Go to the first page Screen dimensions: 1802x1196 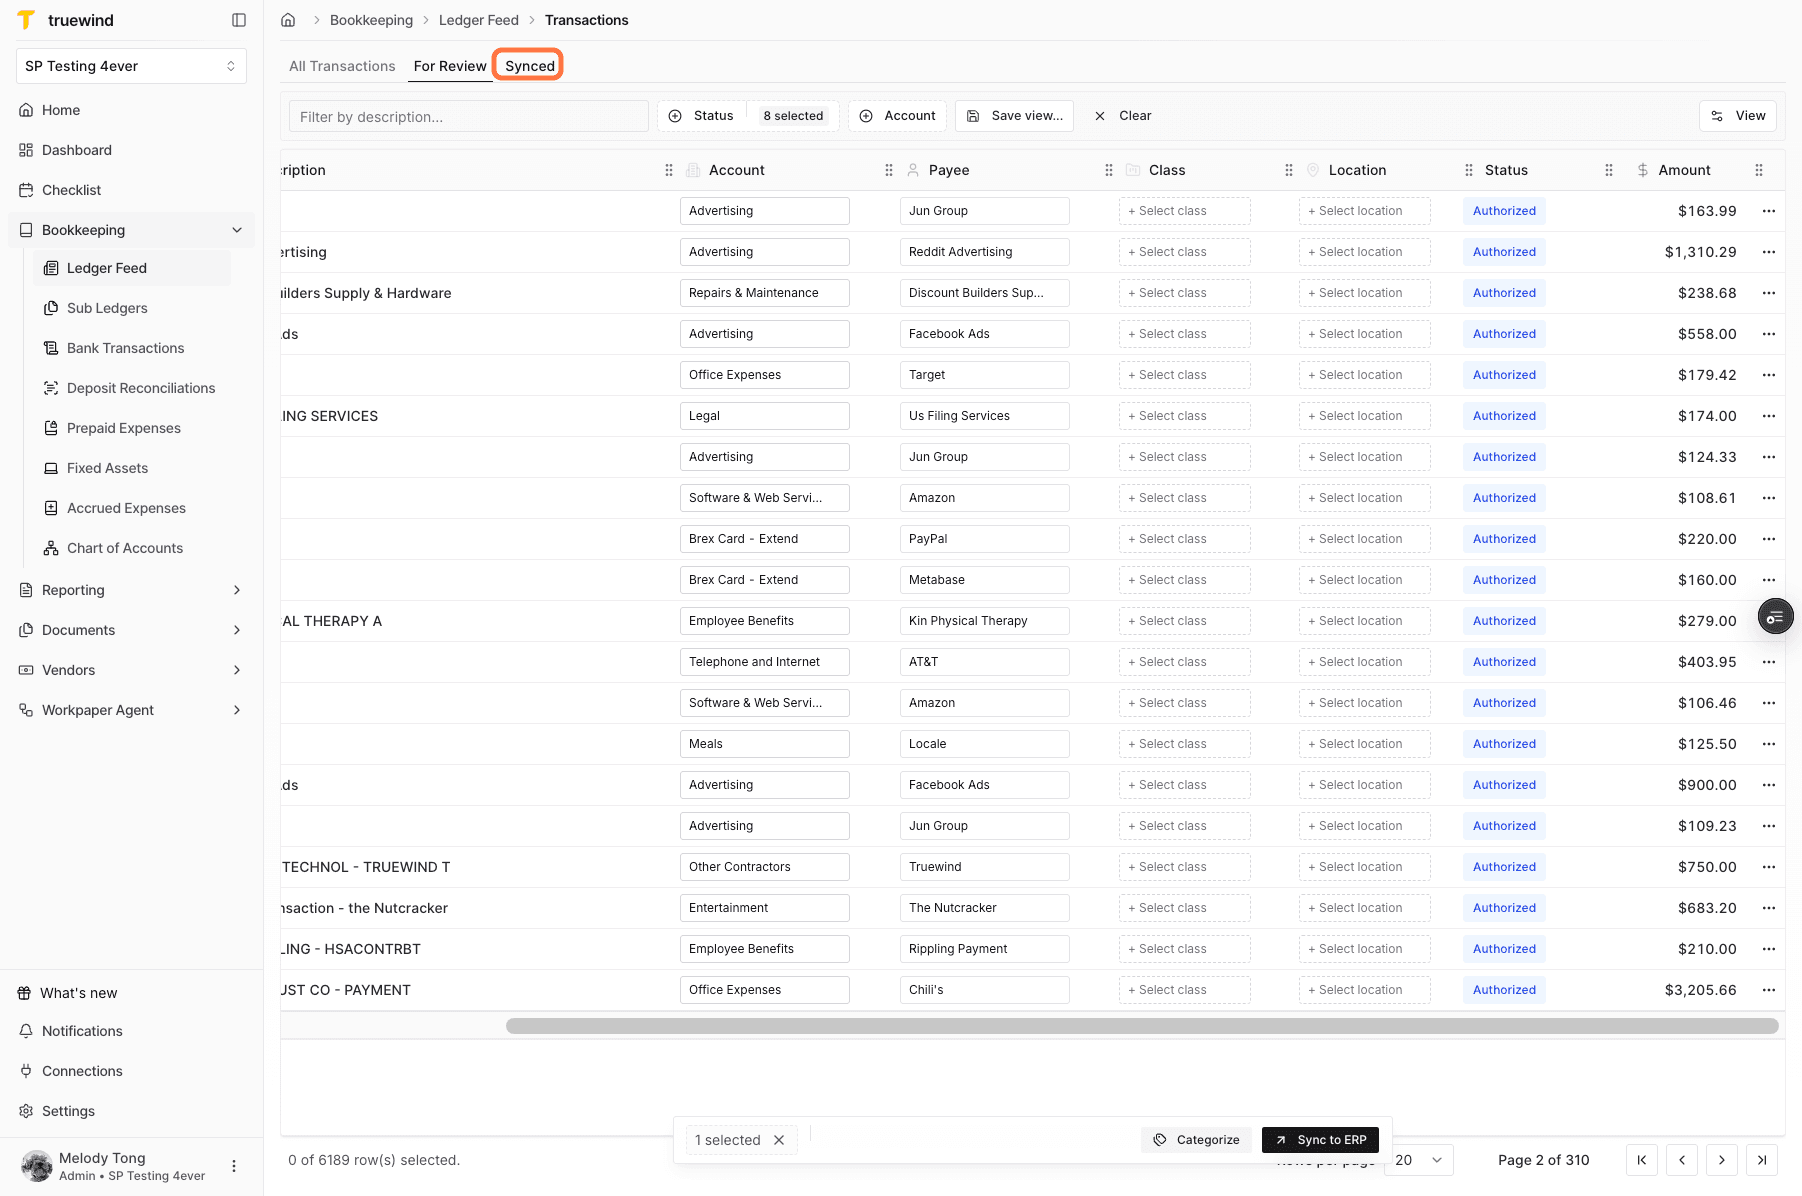1642,1160
